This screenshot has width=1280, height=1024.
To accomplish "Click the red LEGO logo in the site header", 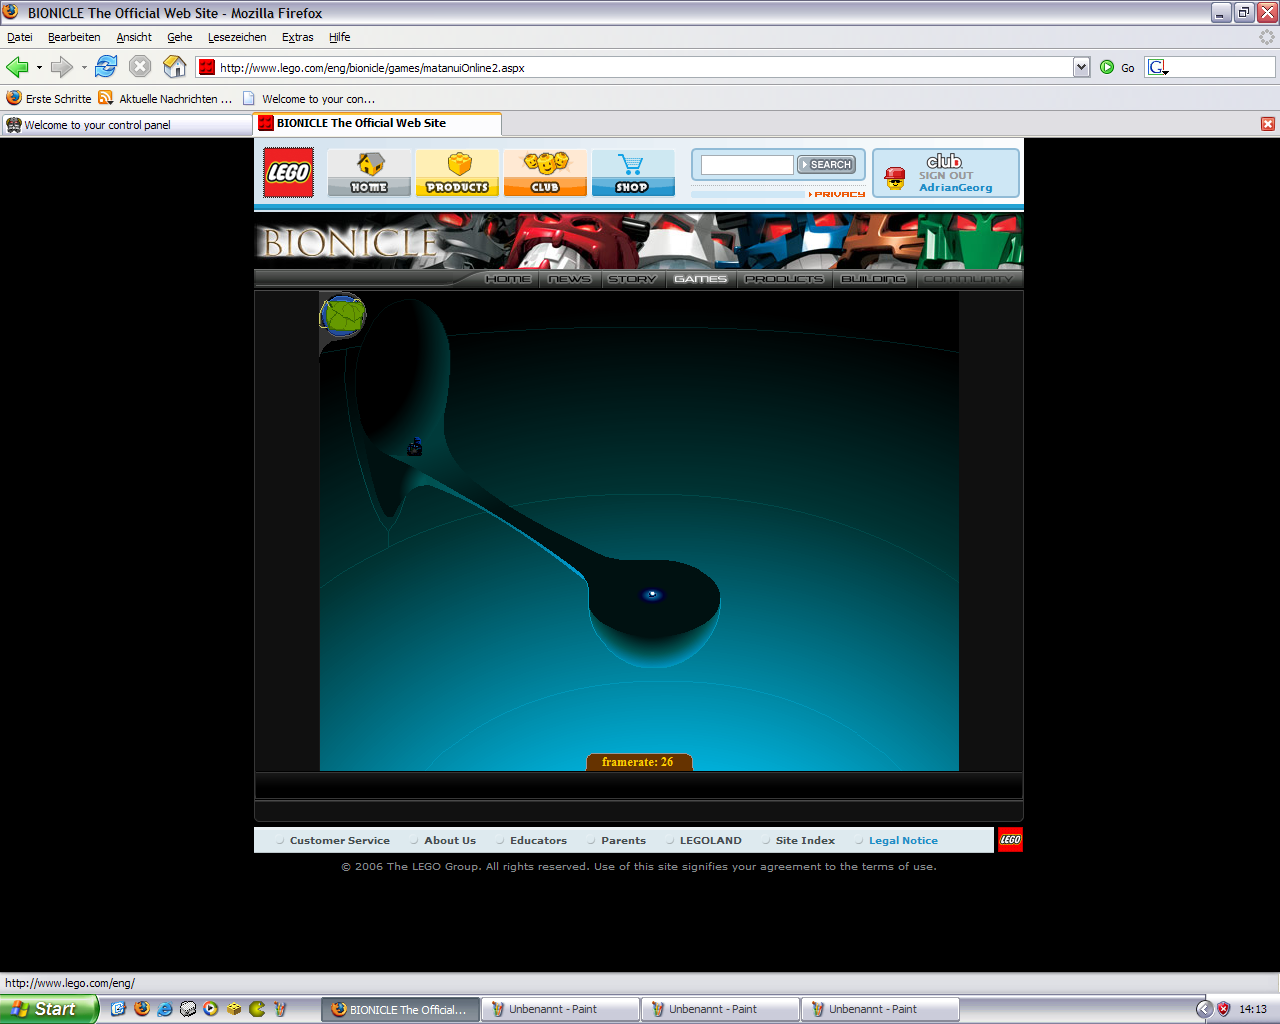I will (288, 172).
